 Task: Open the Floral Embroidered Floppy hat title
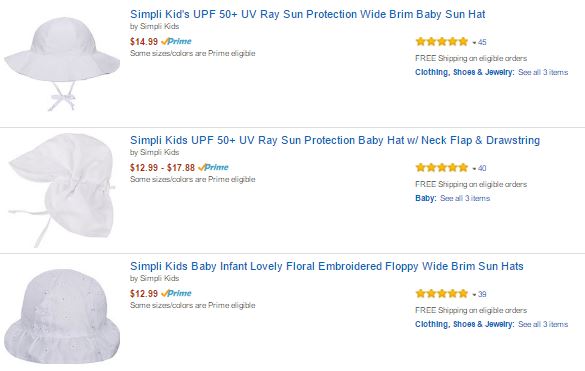pos(326,266)
